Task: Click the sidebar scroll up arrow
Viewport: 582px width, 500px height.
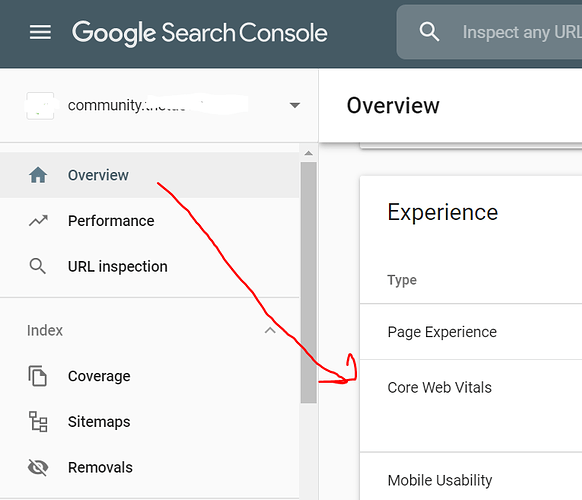Action: pos(308,153)
